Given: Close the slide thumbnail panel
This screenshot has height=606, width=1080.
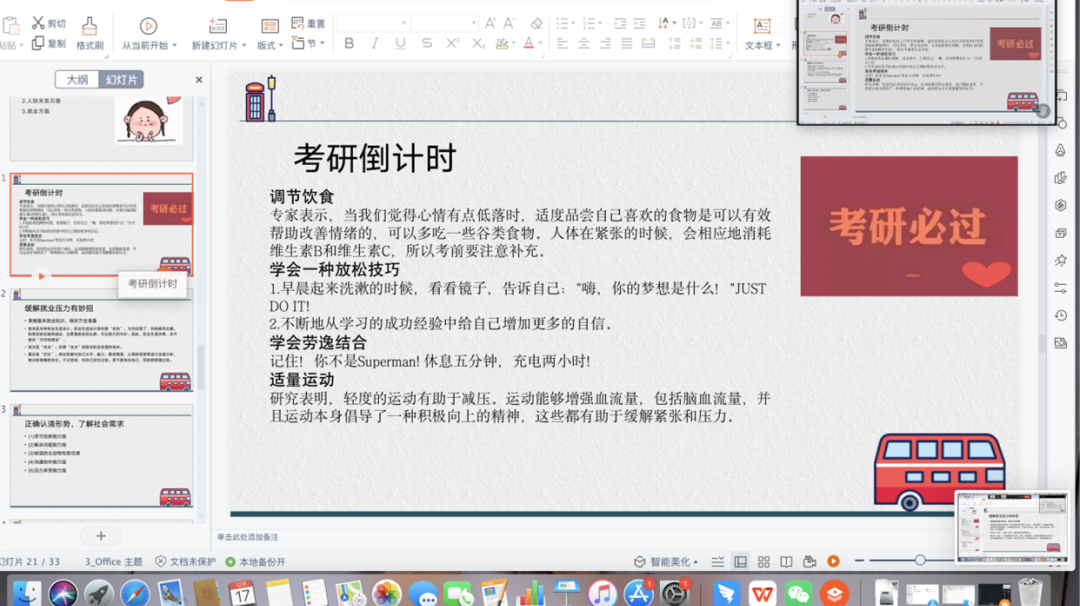Looking at the screenshot, I should pyautogui.click(x=199, y=80).
